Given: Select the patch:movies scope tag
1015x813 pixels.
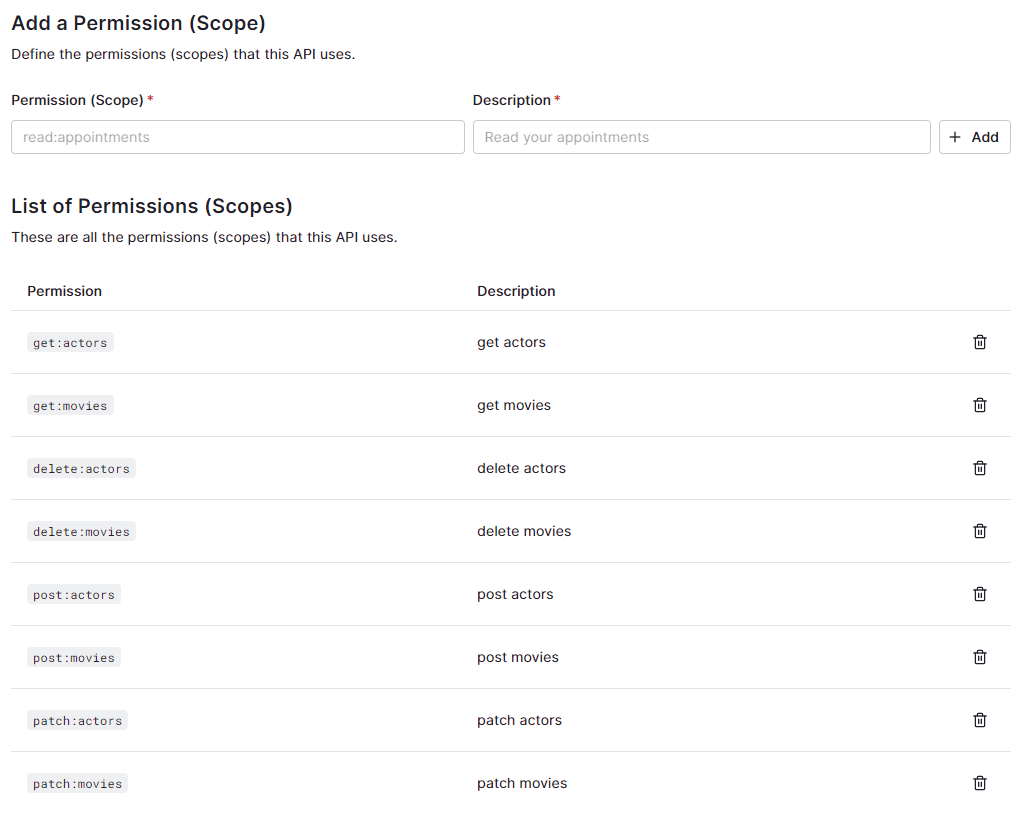Looking at the screenshot, I should click(x=77, y=784).
